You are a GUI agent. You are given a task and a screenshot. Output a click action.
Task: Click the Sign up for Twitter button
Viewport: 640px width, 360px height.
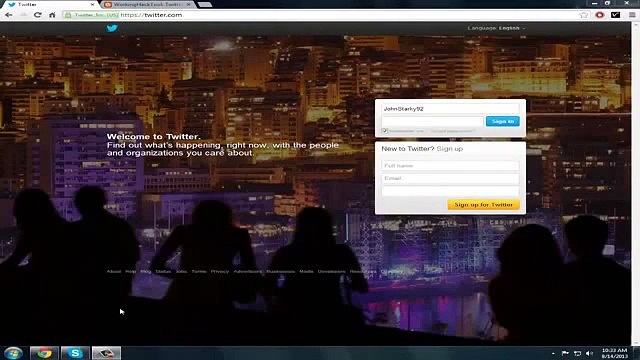(x=483, y=204)
